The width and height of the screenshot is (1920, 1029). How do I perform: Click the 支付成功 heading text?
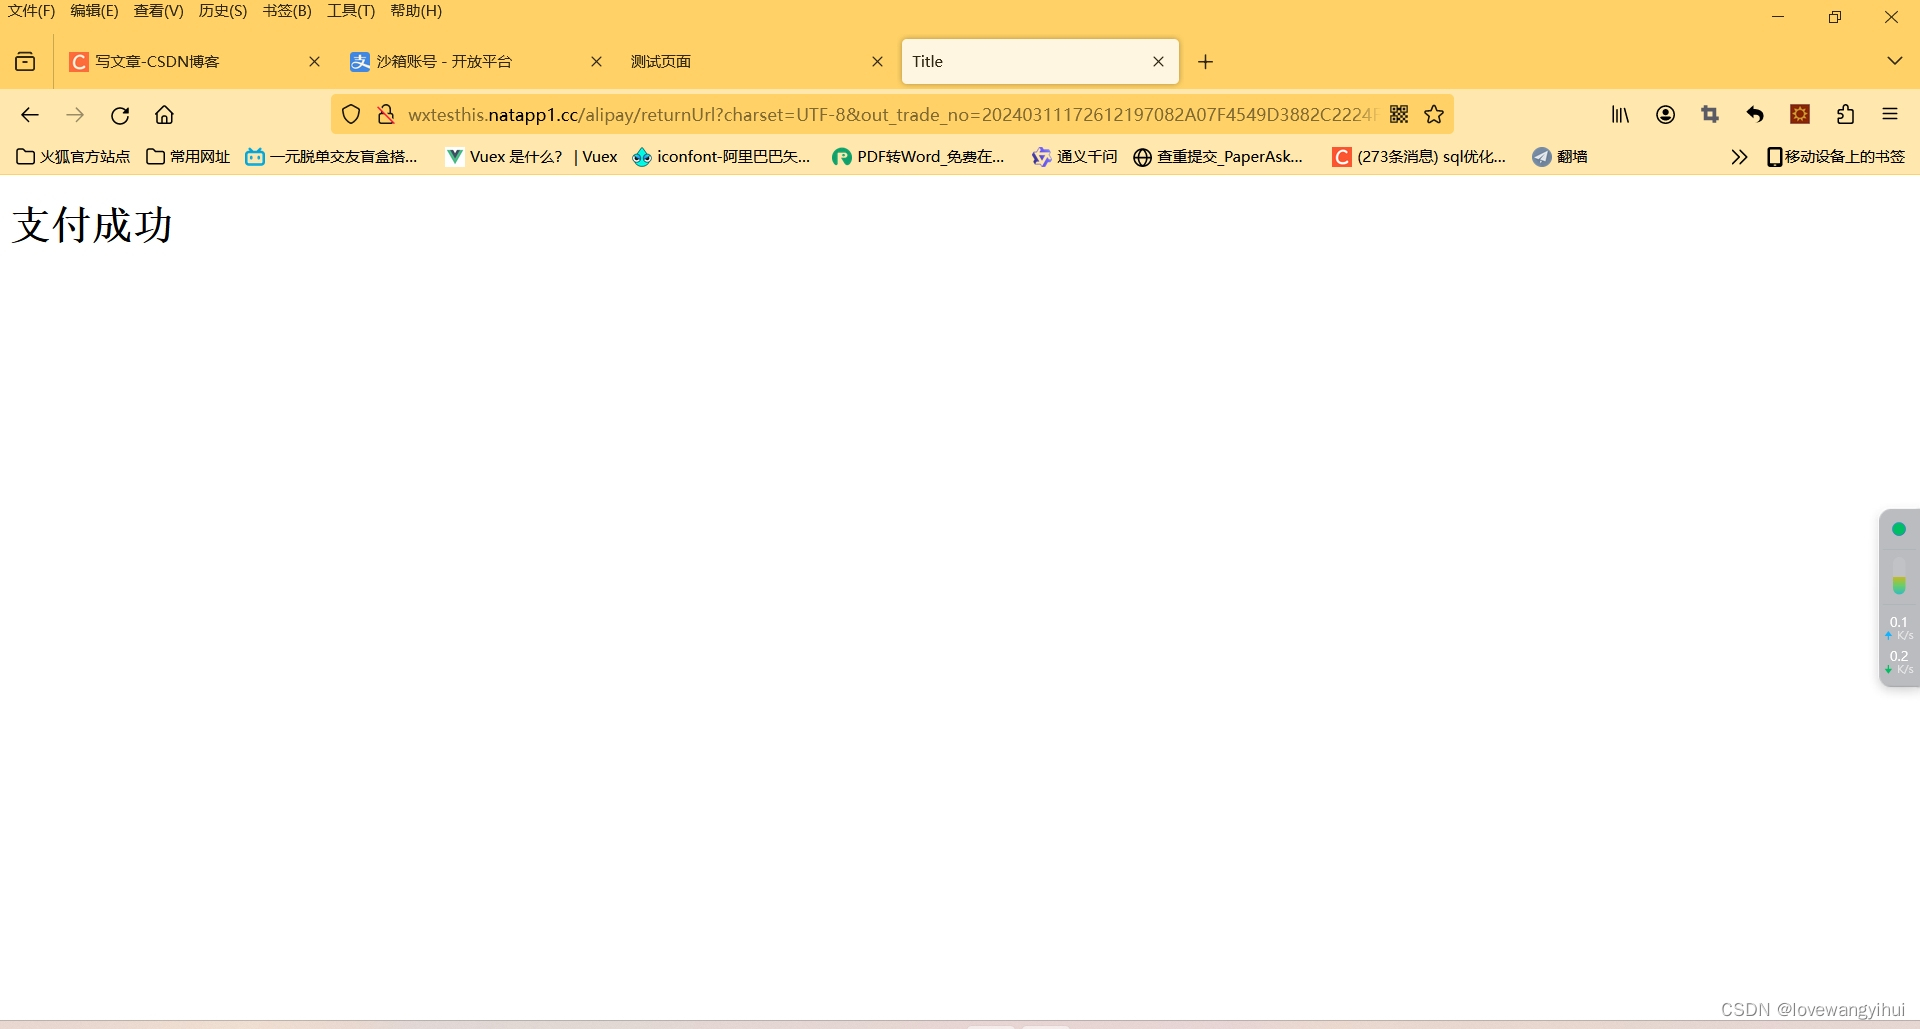point(92,225)
